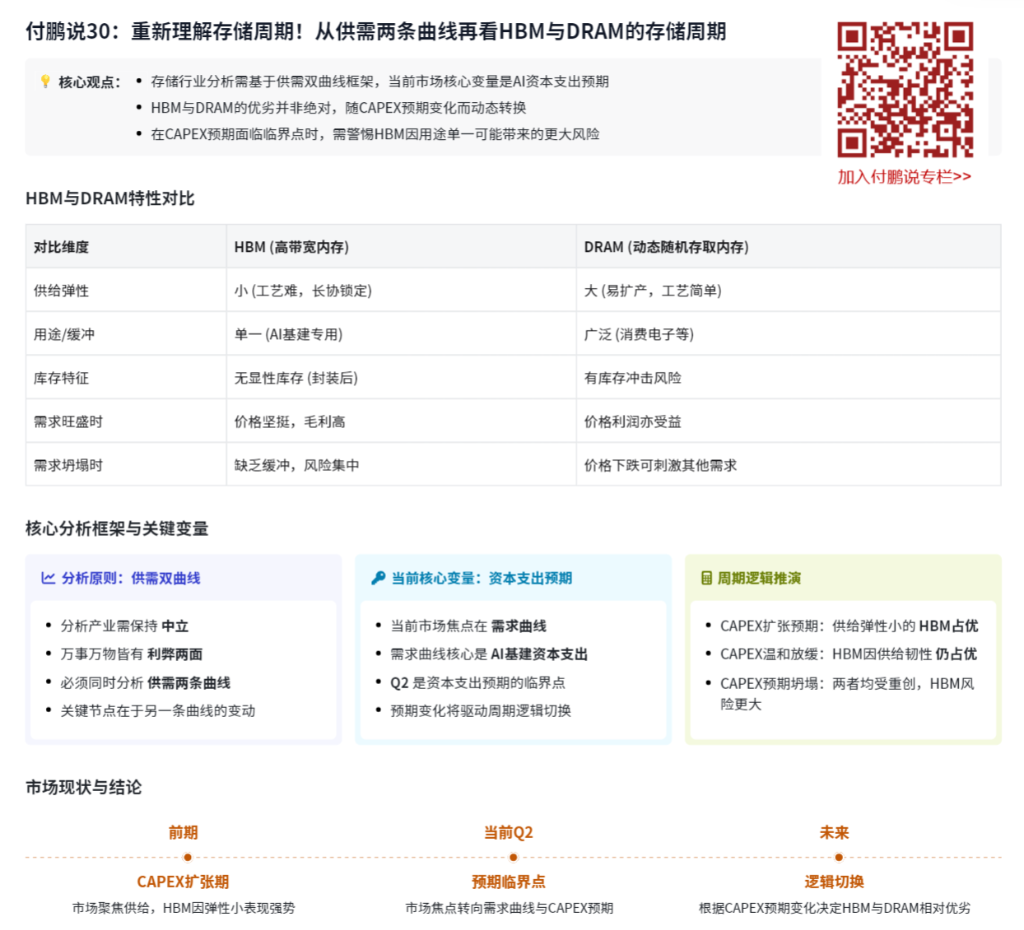Click the caption 根据CAPEX预期变化决定HBM与DRAM相对优劣

834,908
